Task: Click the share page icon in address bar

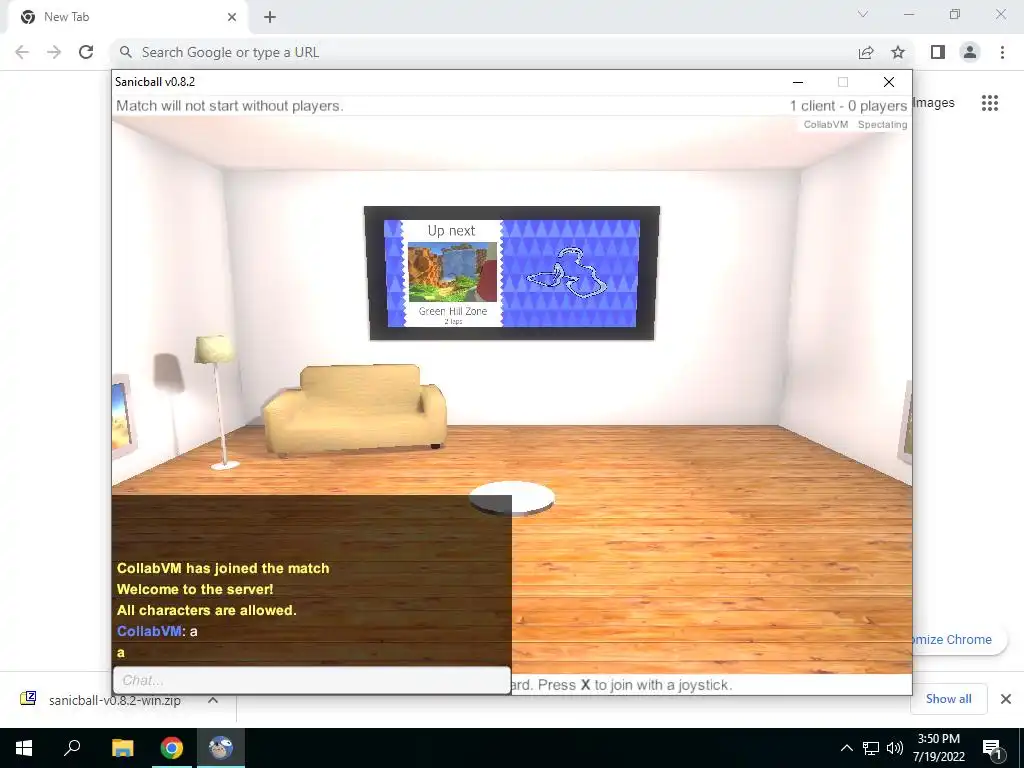Action: pos(866,52)
